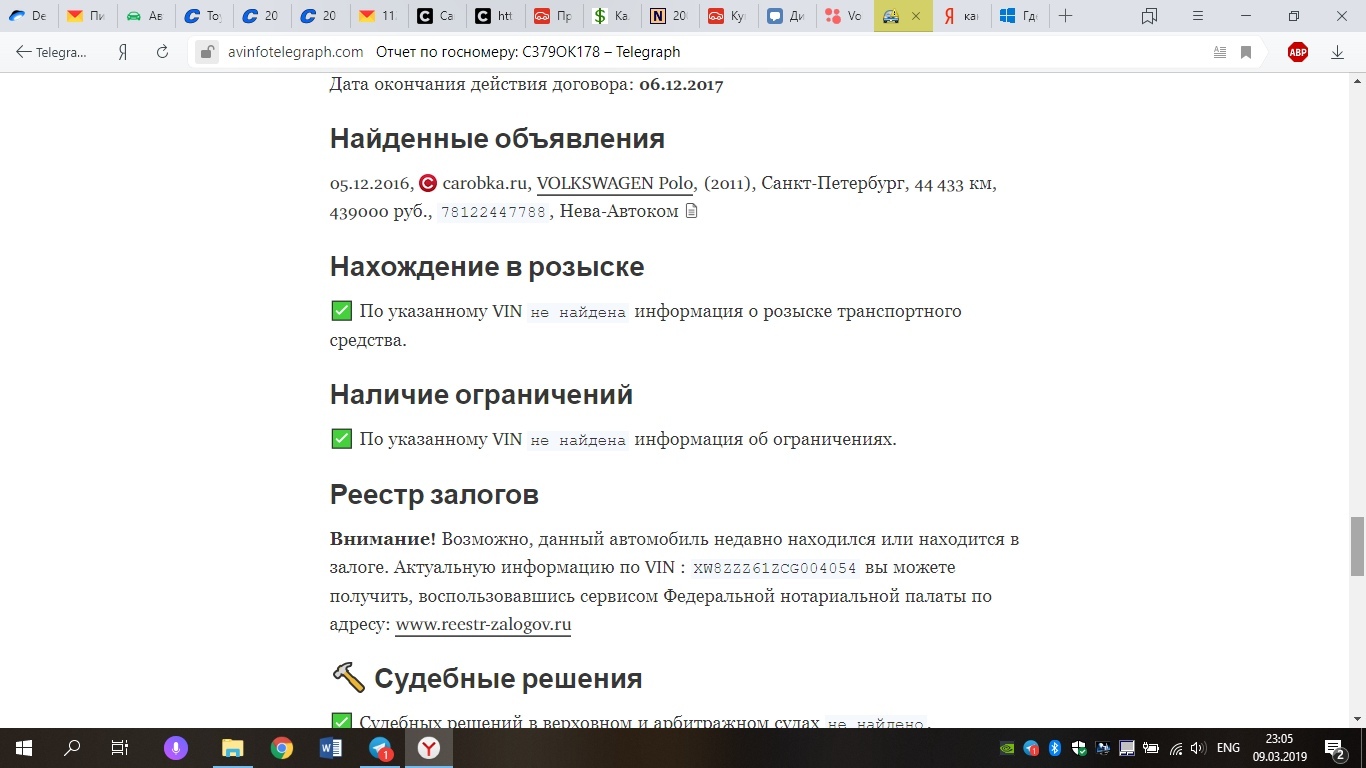Reload the current page
Viewport: 1366px width, 768px height.
click(x=162, y=52)
